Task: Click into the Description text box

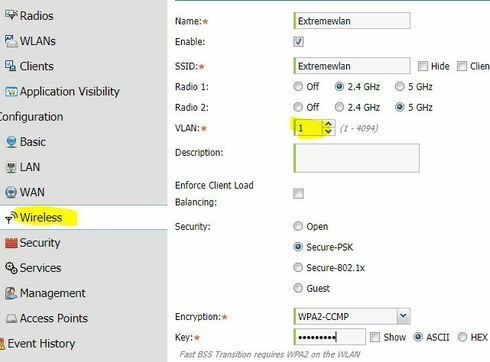Action: pyautogui.click(x=356, y=158)
